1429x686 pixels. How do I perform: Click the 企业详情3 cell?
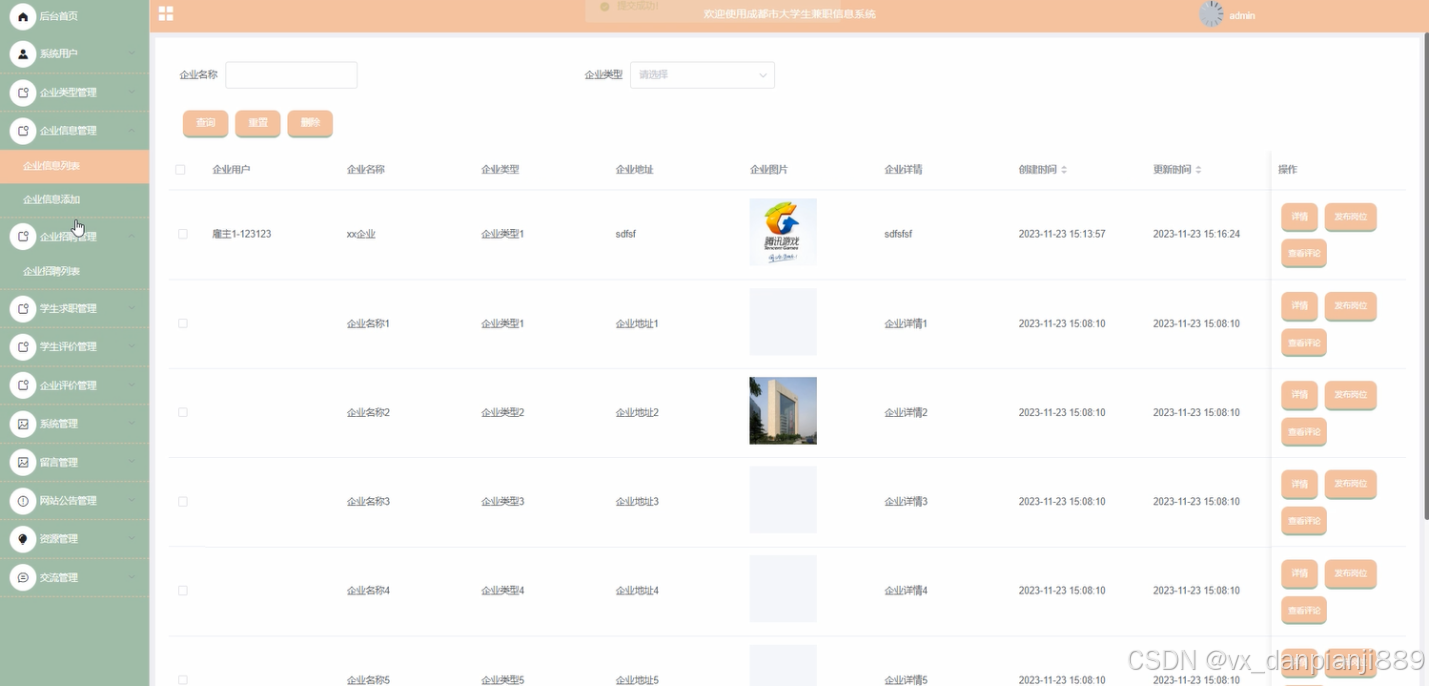click(x=906, y=502)
